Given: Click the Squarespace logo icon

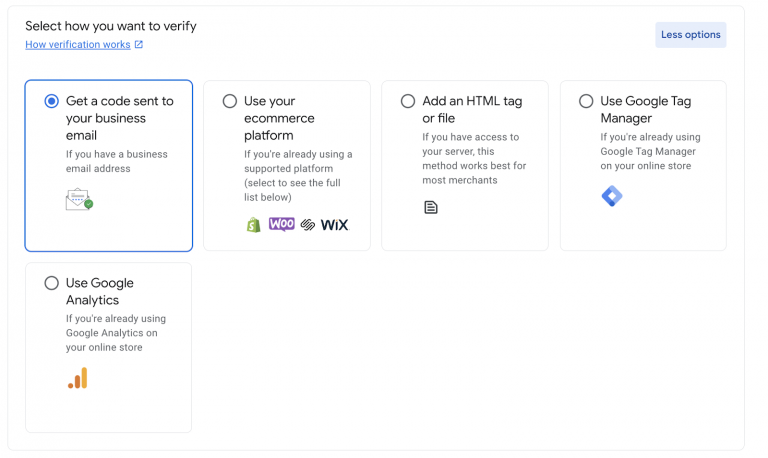Looking at the screenshot, I should point(308,225).
